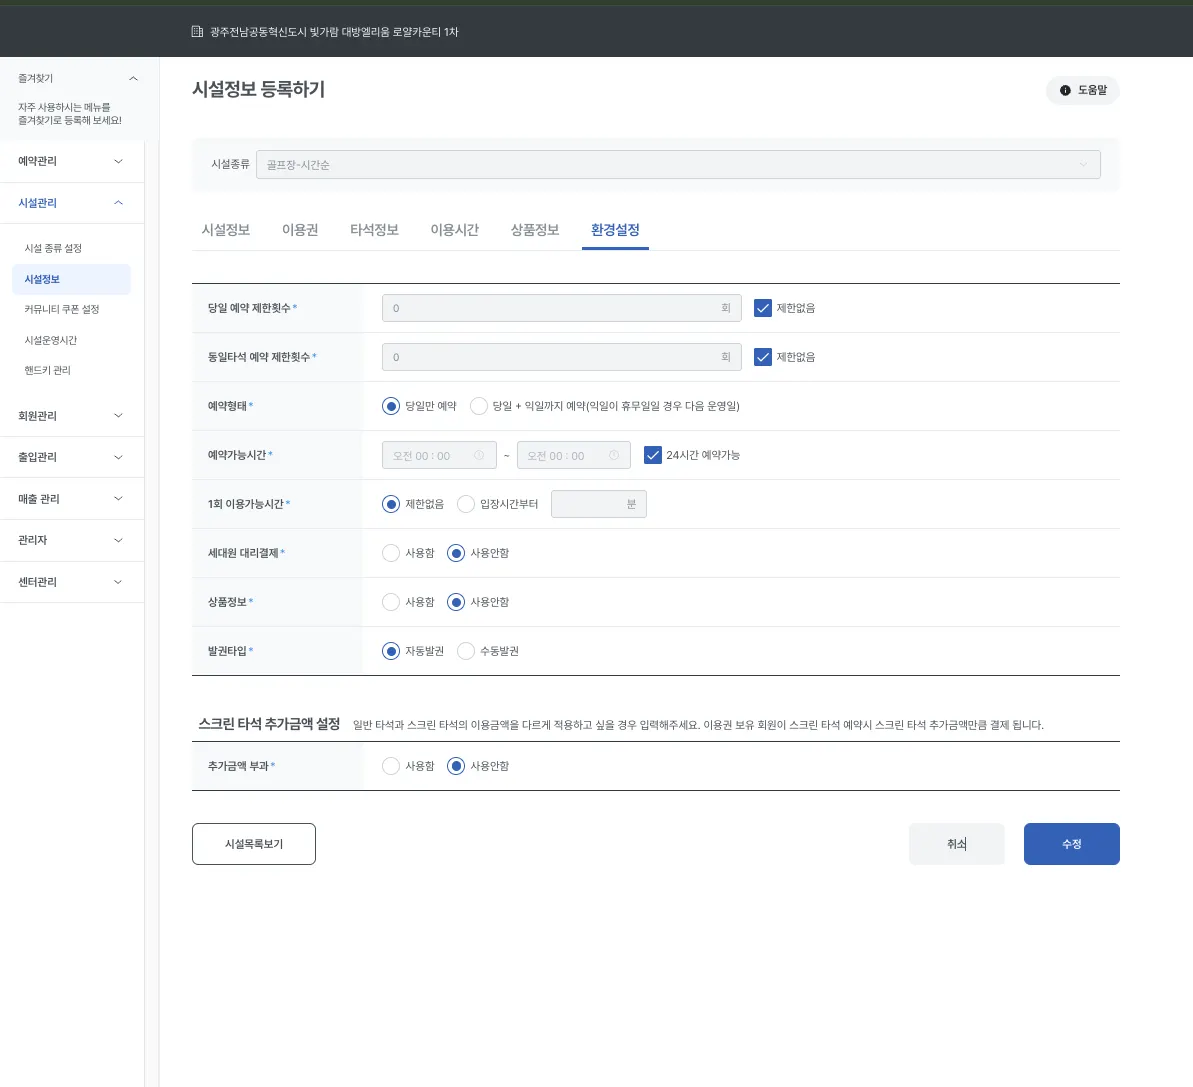
Task: Click the apartment name in header
Action: click(x=334, y=32)
